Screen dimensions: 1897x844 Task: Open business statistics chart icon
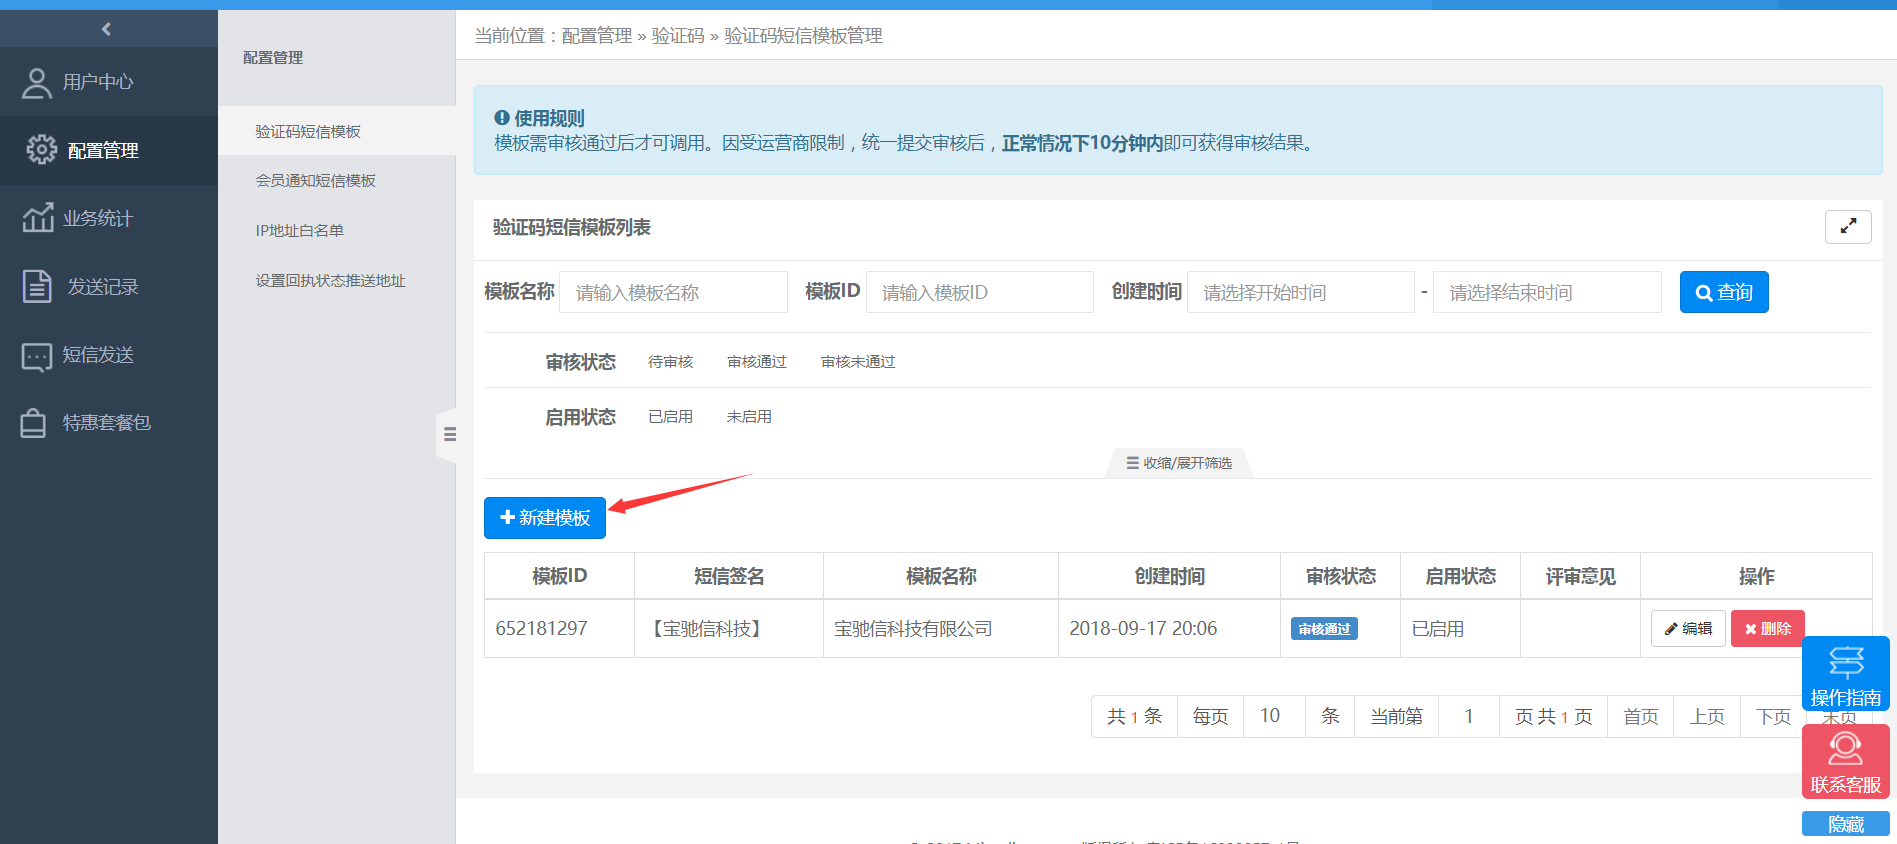coord(38,218)
